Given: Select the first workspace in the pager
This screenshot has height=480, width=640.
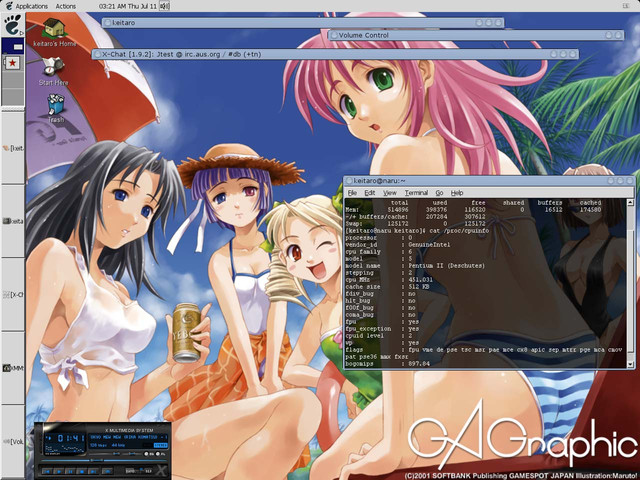Looking at the screenshot, I should [x=13, y=47].
